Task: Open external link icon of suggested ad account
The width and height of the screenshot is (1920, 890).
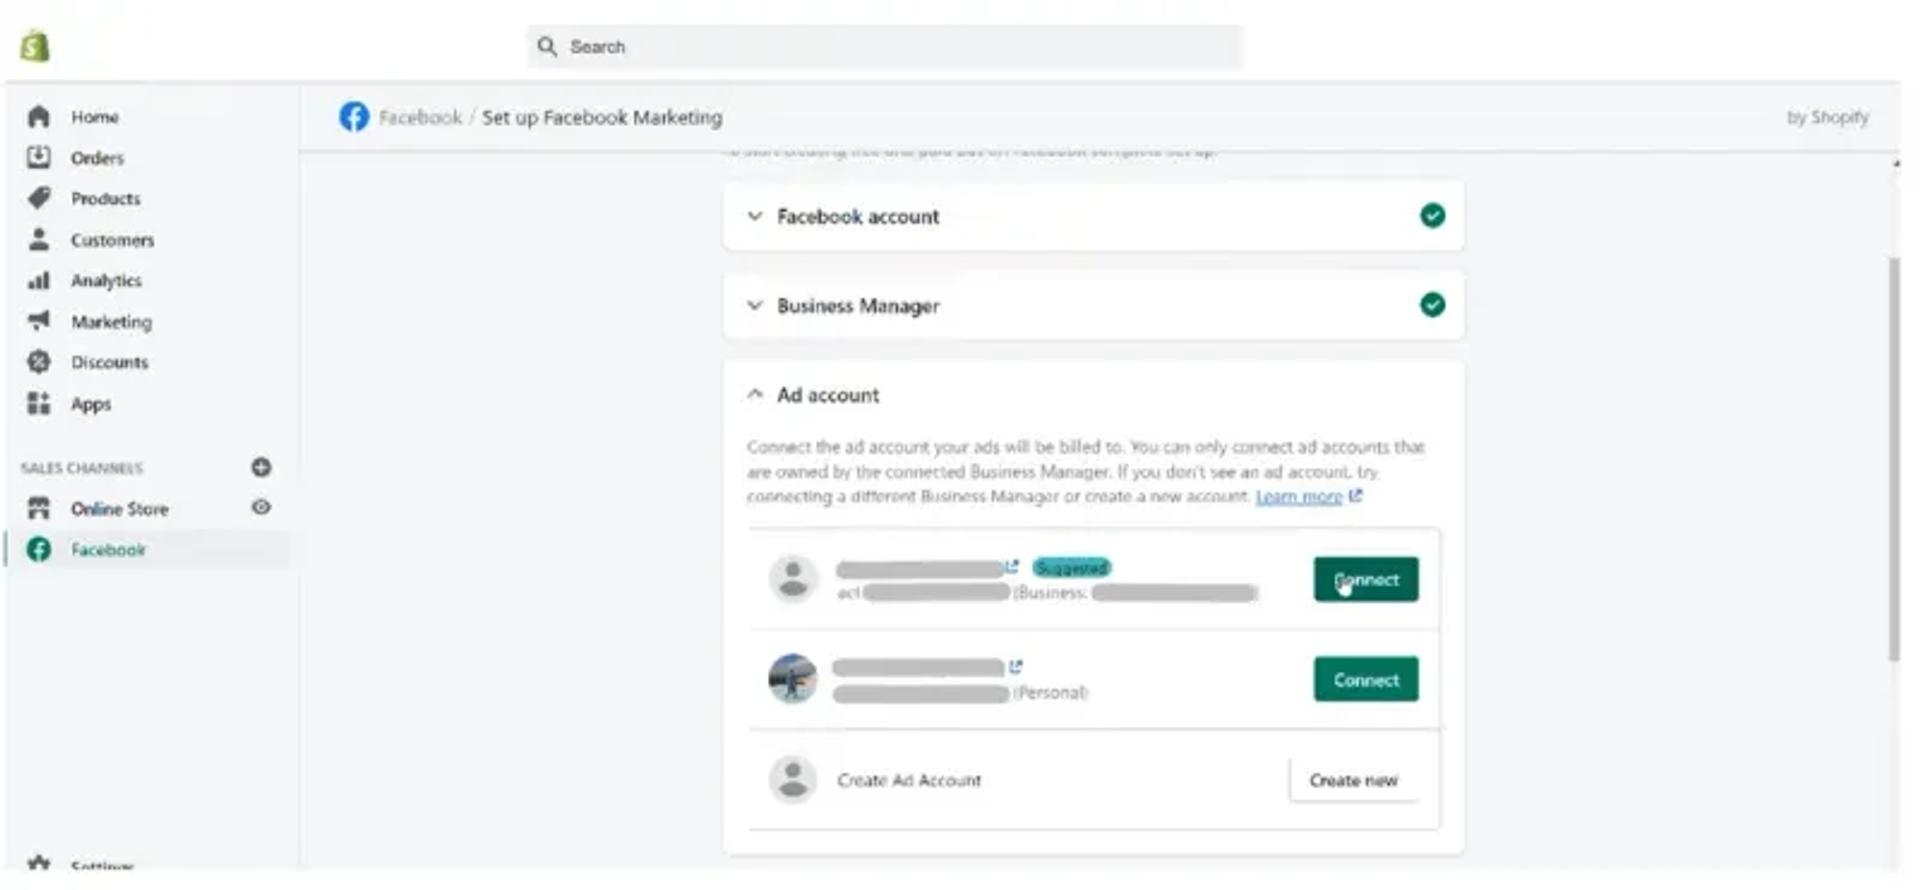Action: 1012,567
